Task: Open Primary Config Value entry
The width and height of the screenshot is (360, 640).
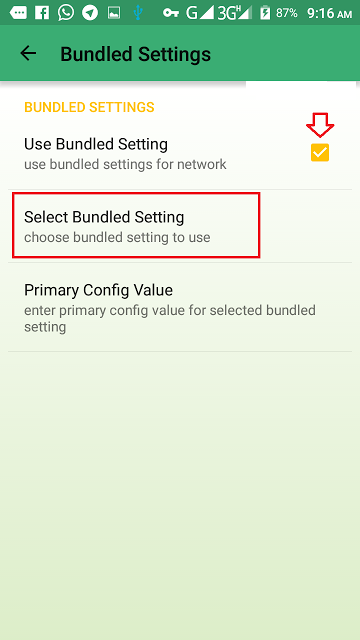Action: coord(180,307)
